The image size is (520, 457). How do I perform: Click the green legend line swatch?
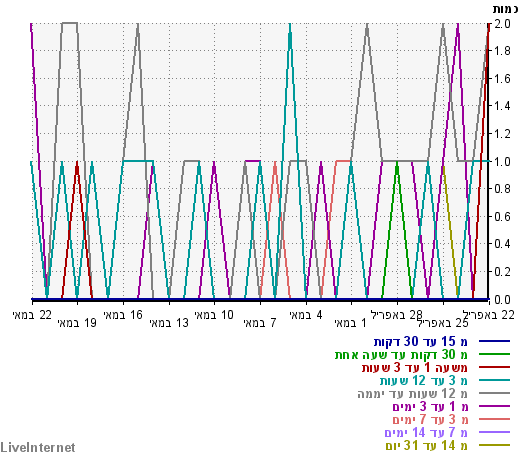tap(494, 354)
